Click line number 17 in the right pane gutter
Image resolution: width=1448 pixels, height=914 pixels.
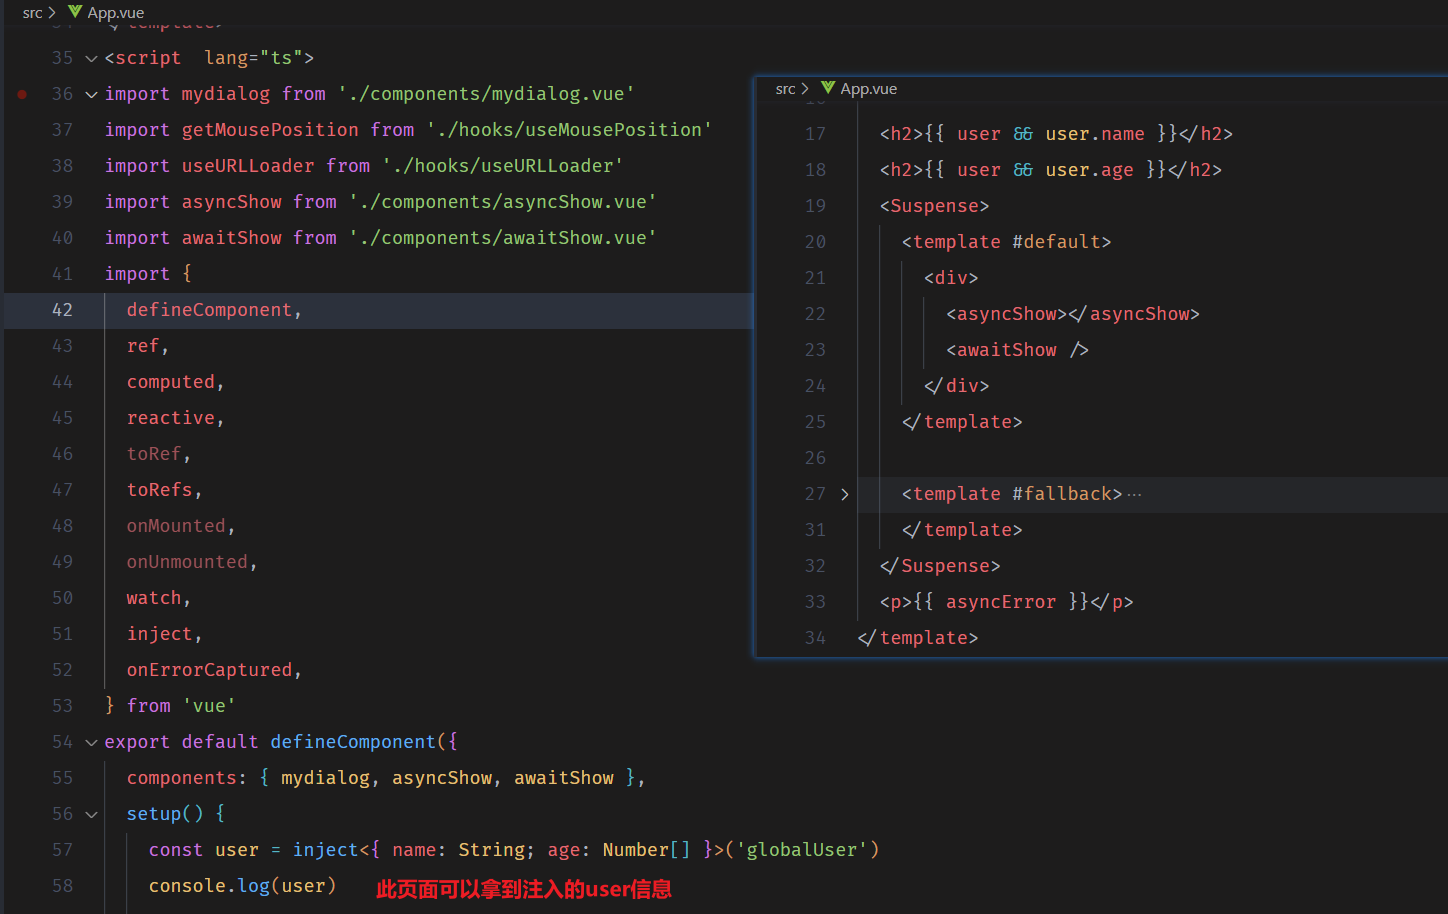click(815, 134)
